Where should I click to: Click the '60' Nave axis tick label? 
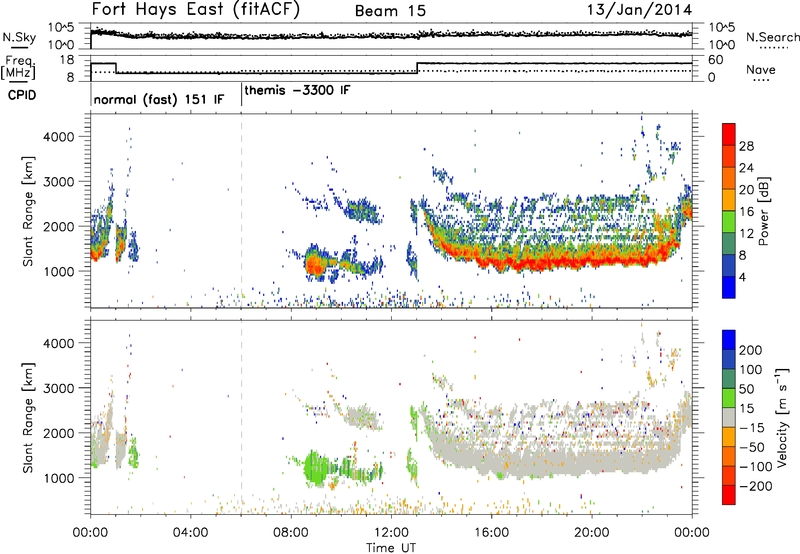[715, 60]
